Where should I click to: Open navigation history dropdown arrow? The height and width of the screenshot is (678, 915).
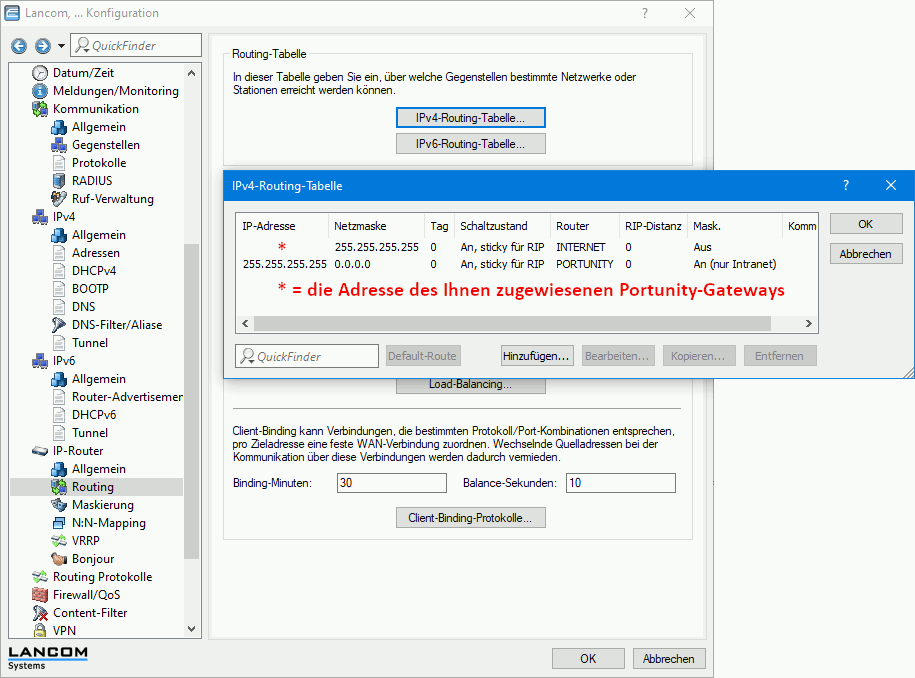click(x=61, y=46)
